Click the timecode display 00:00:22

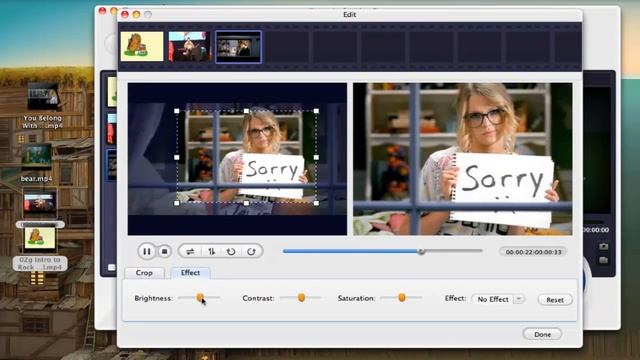[x=533, y=252]
